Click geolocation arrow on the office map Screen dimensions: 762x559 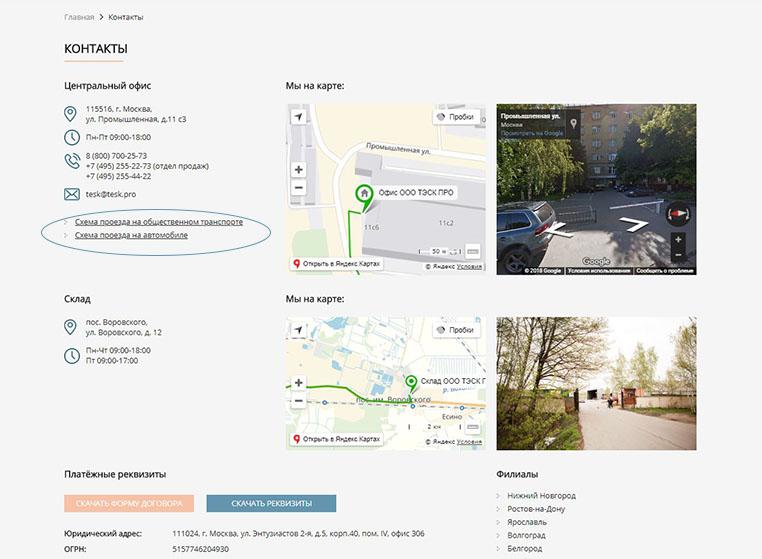pos(298,117)
